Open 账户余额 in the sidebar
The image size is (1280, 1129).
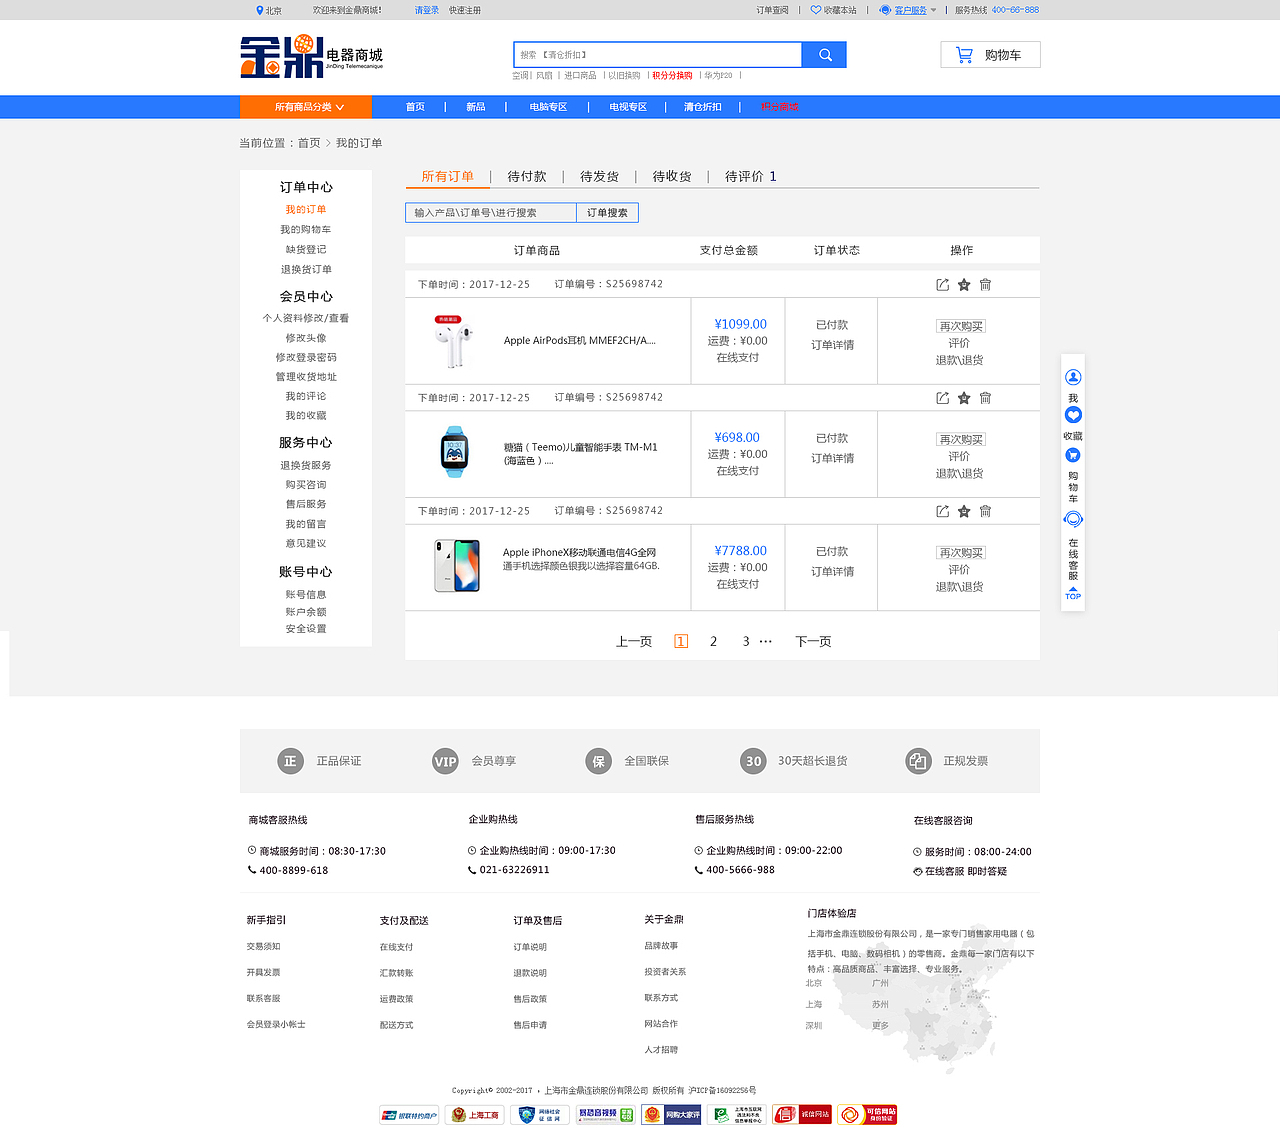pyautogui.click(x=306, y=612)
